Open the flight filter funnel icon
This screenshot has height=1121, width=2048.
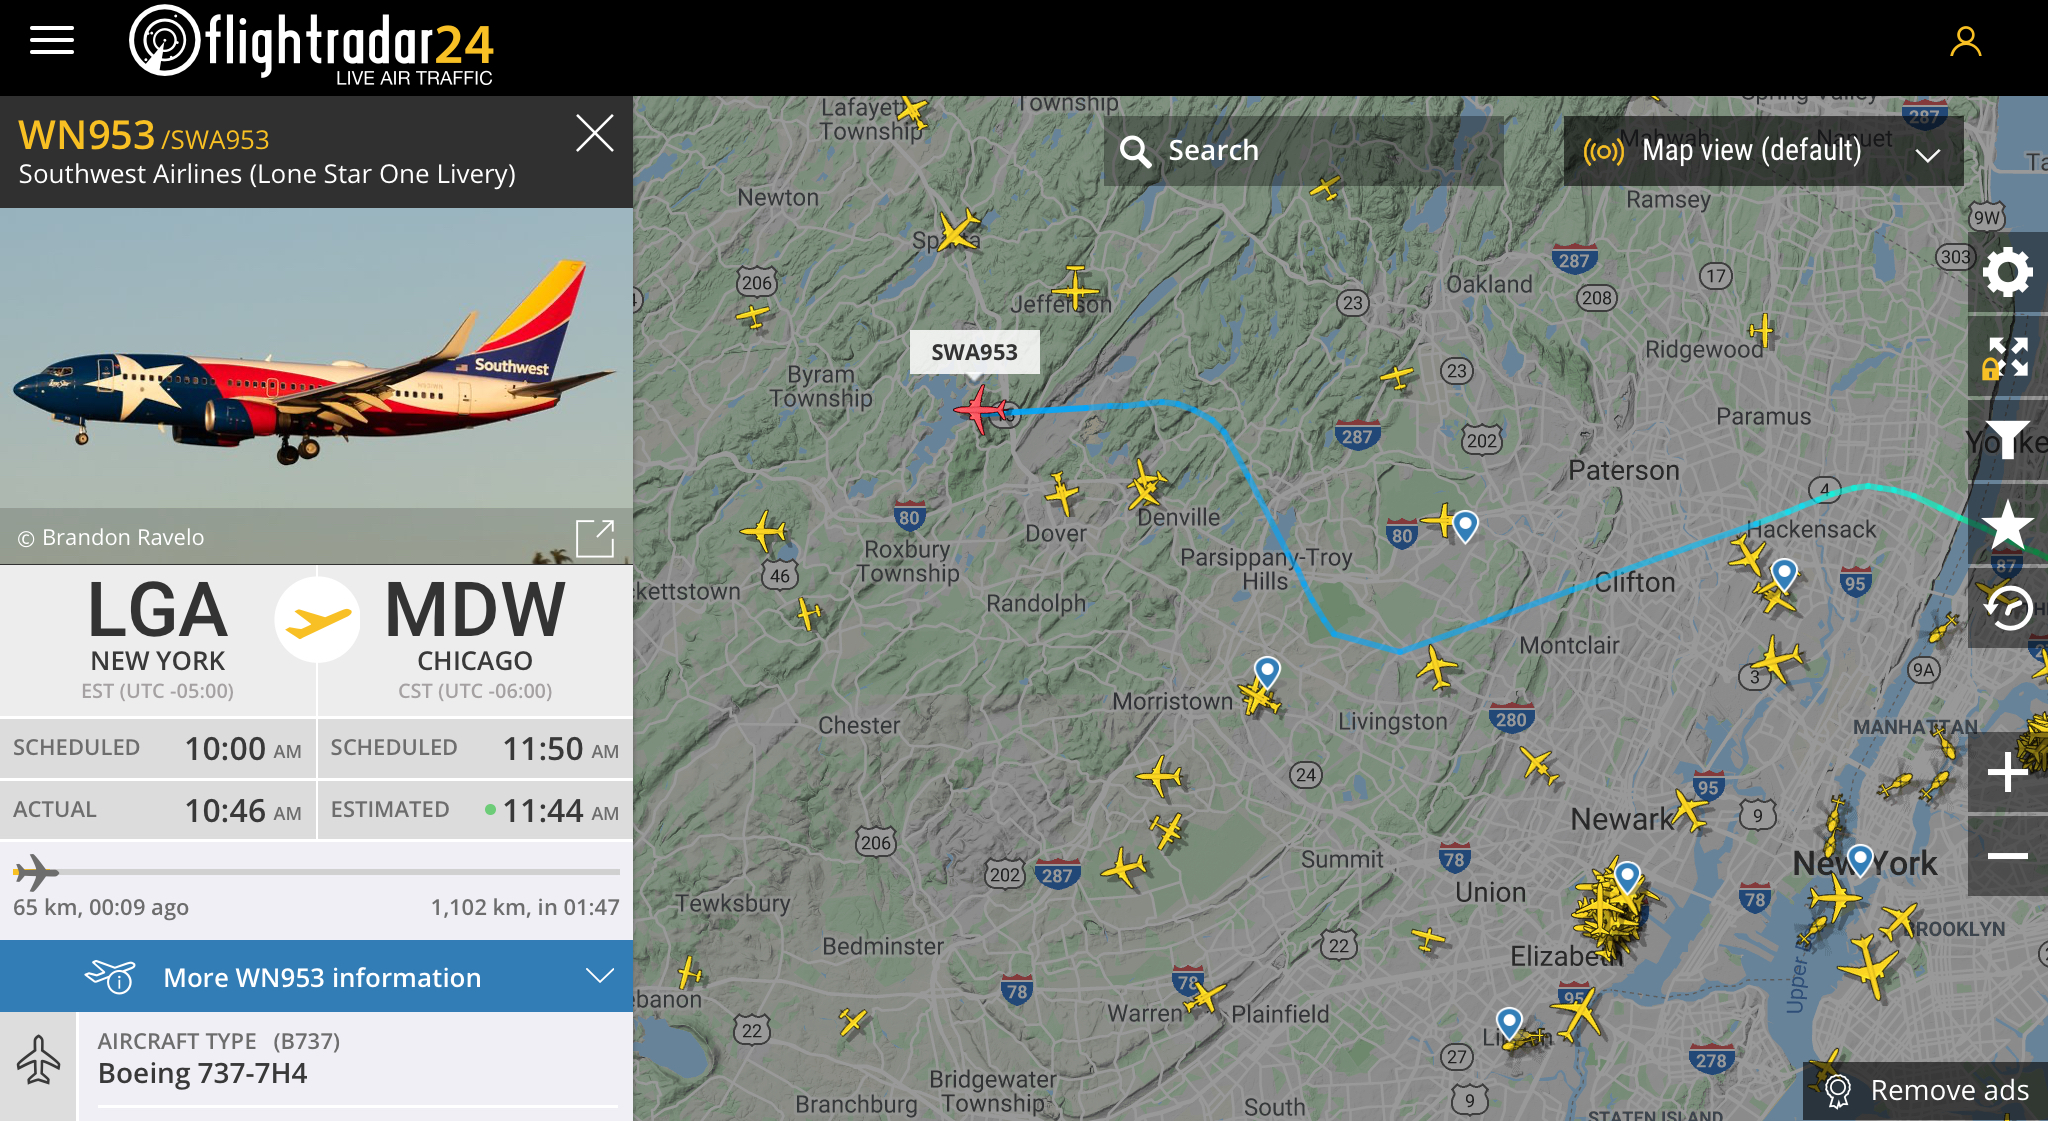(x=2007, y=440)
